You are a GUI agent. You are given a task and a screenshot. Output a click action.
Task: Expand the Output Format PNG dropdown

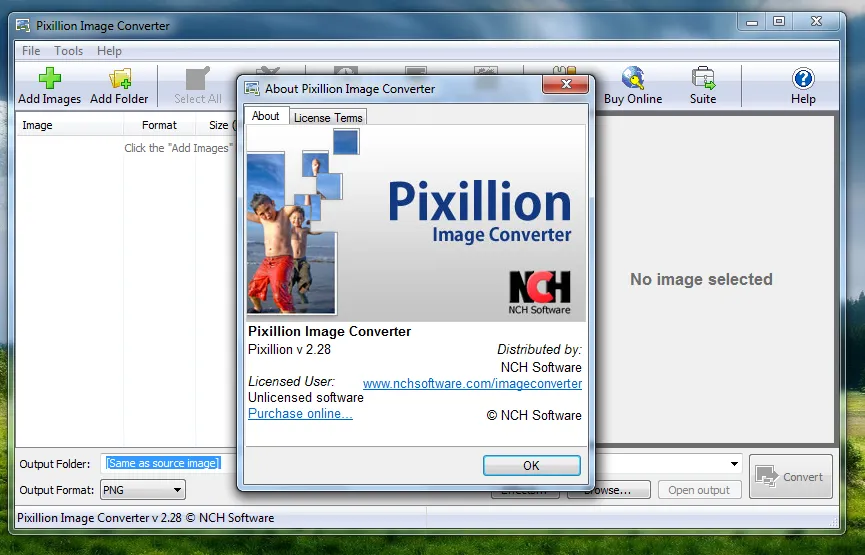click(x=177, y=490)
